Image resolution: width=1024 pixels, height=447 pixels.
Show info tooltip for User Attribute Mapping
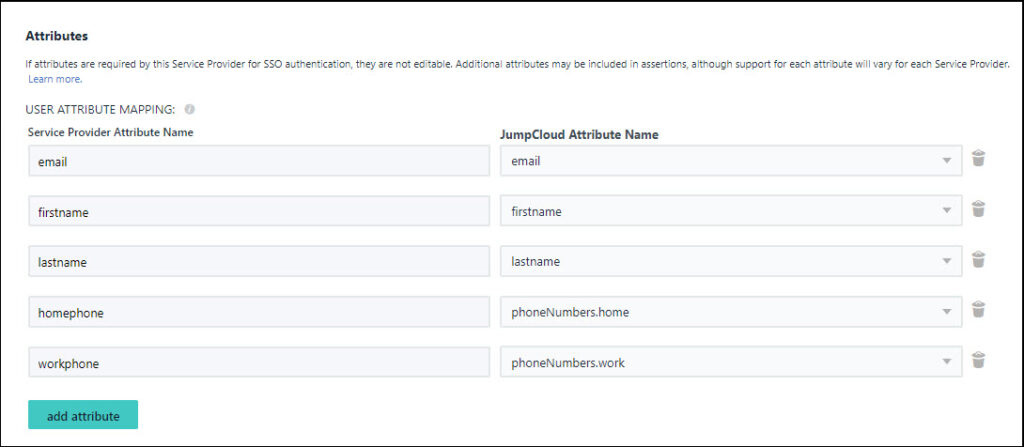[190, 110]
